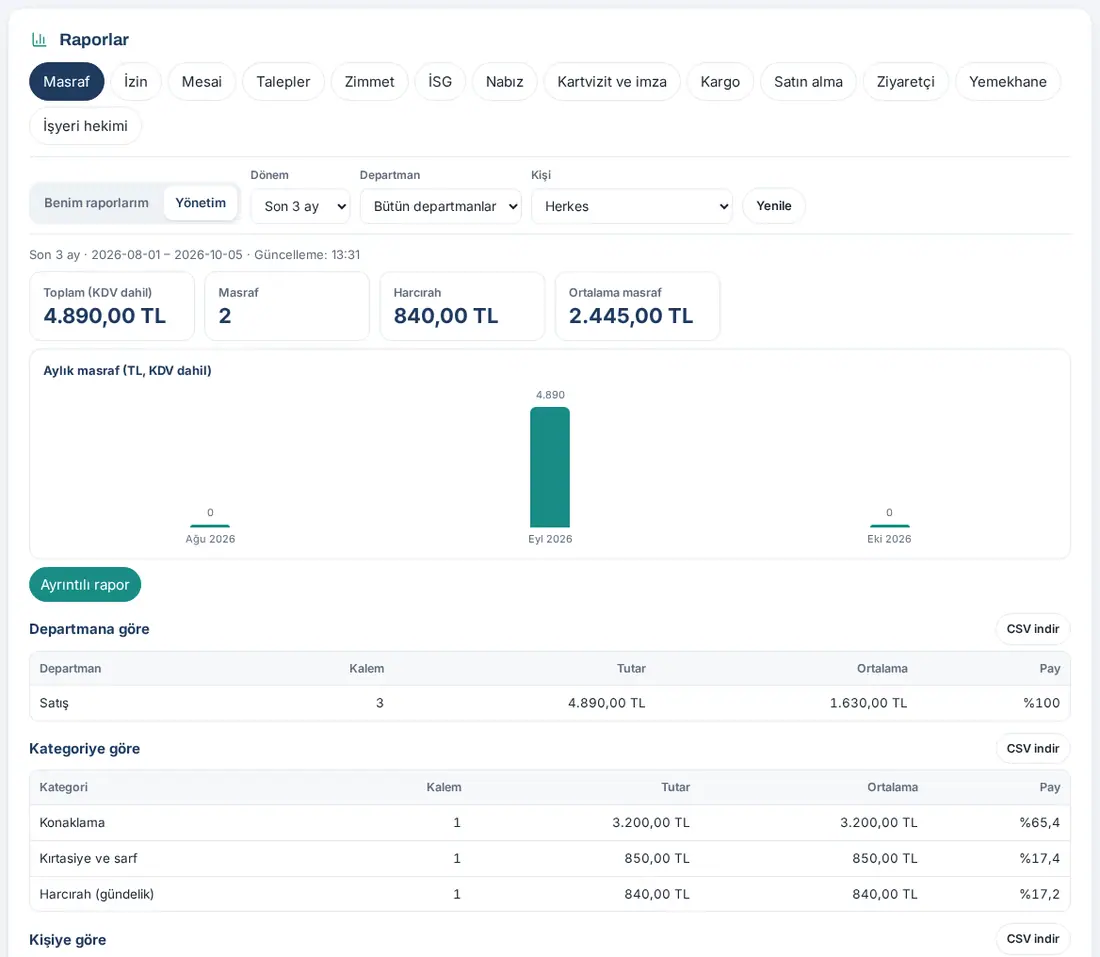The width and height of the screenshot is (1100, 957).
Task: Open the Kişi dropdown showing Herkes
Action: (632, 206)
